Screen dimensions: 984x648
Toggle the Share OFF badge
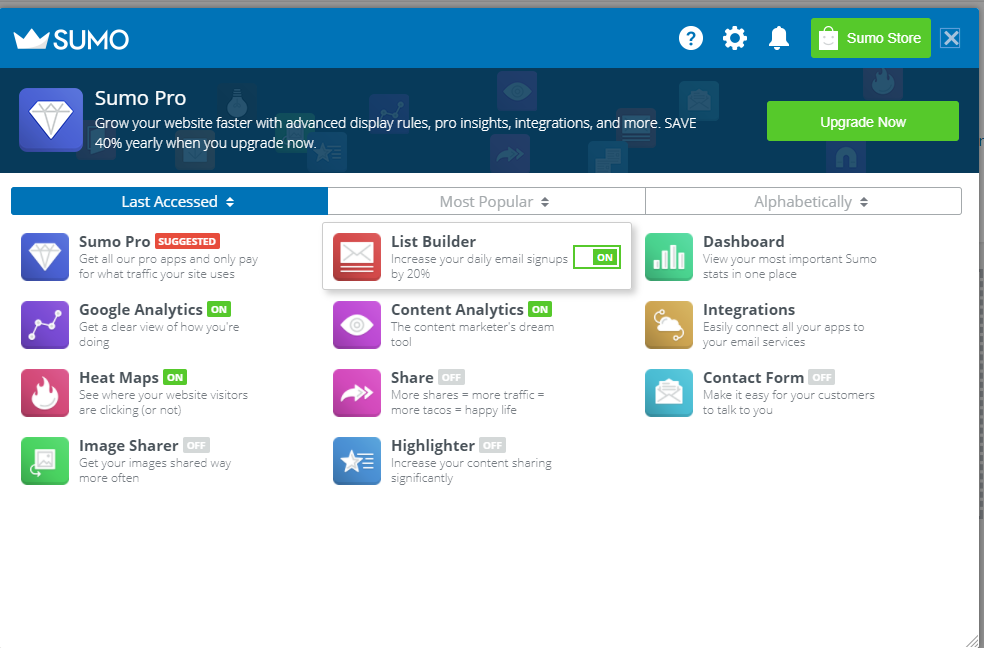pos(451,377)
